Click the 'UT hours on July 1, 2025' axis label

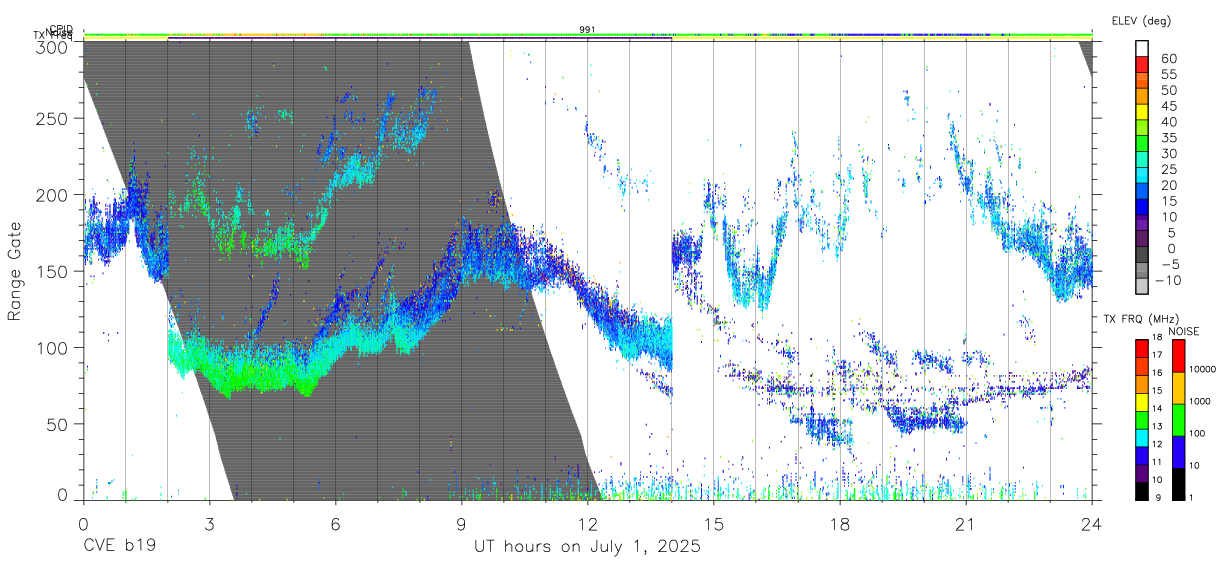587,547
